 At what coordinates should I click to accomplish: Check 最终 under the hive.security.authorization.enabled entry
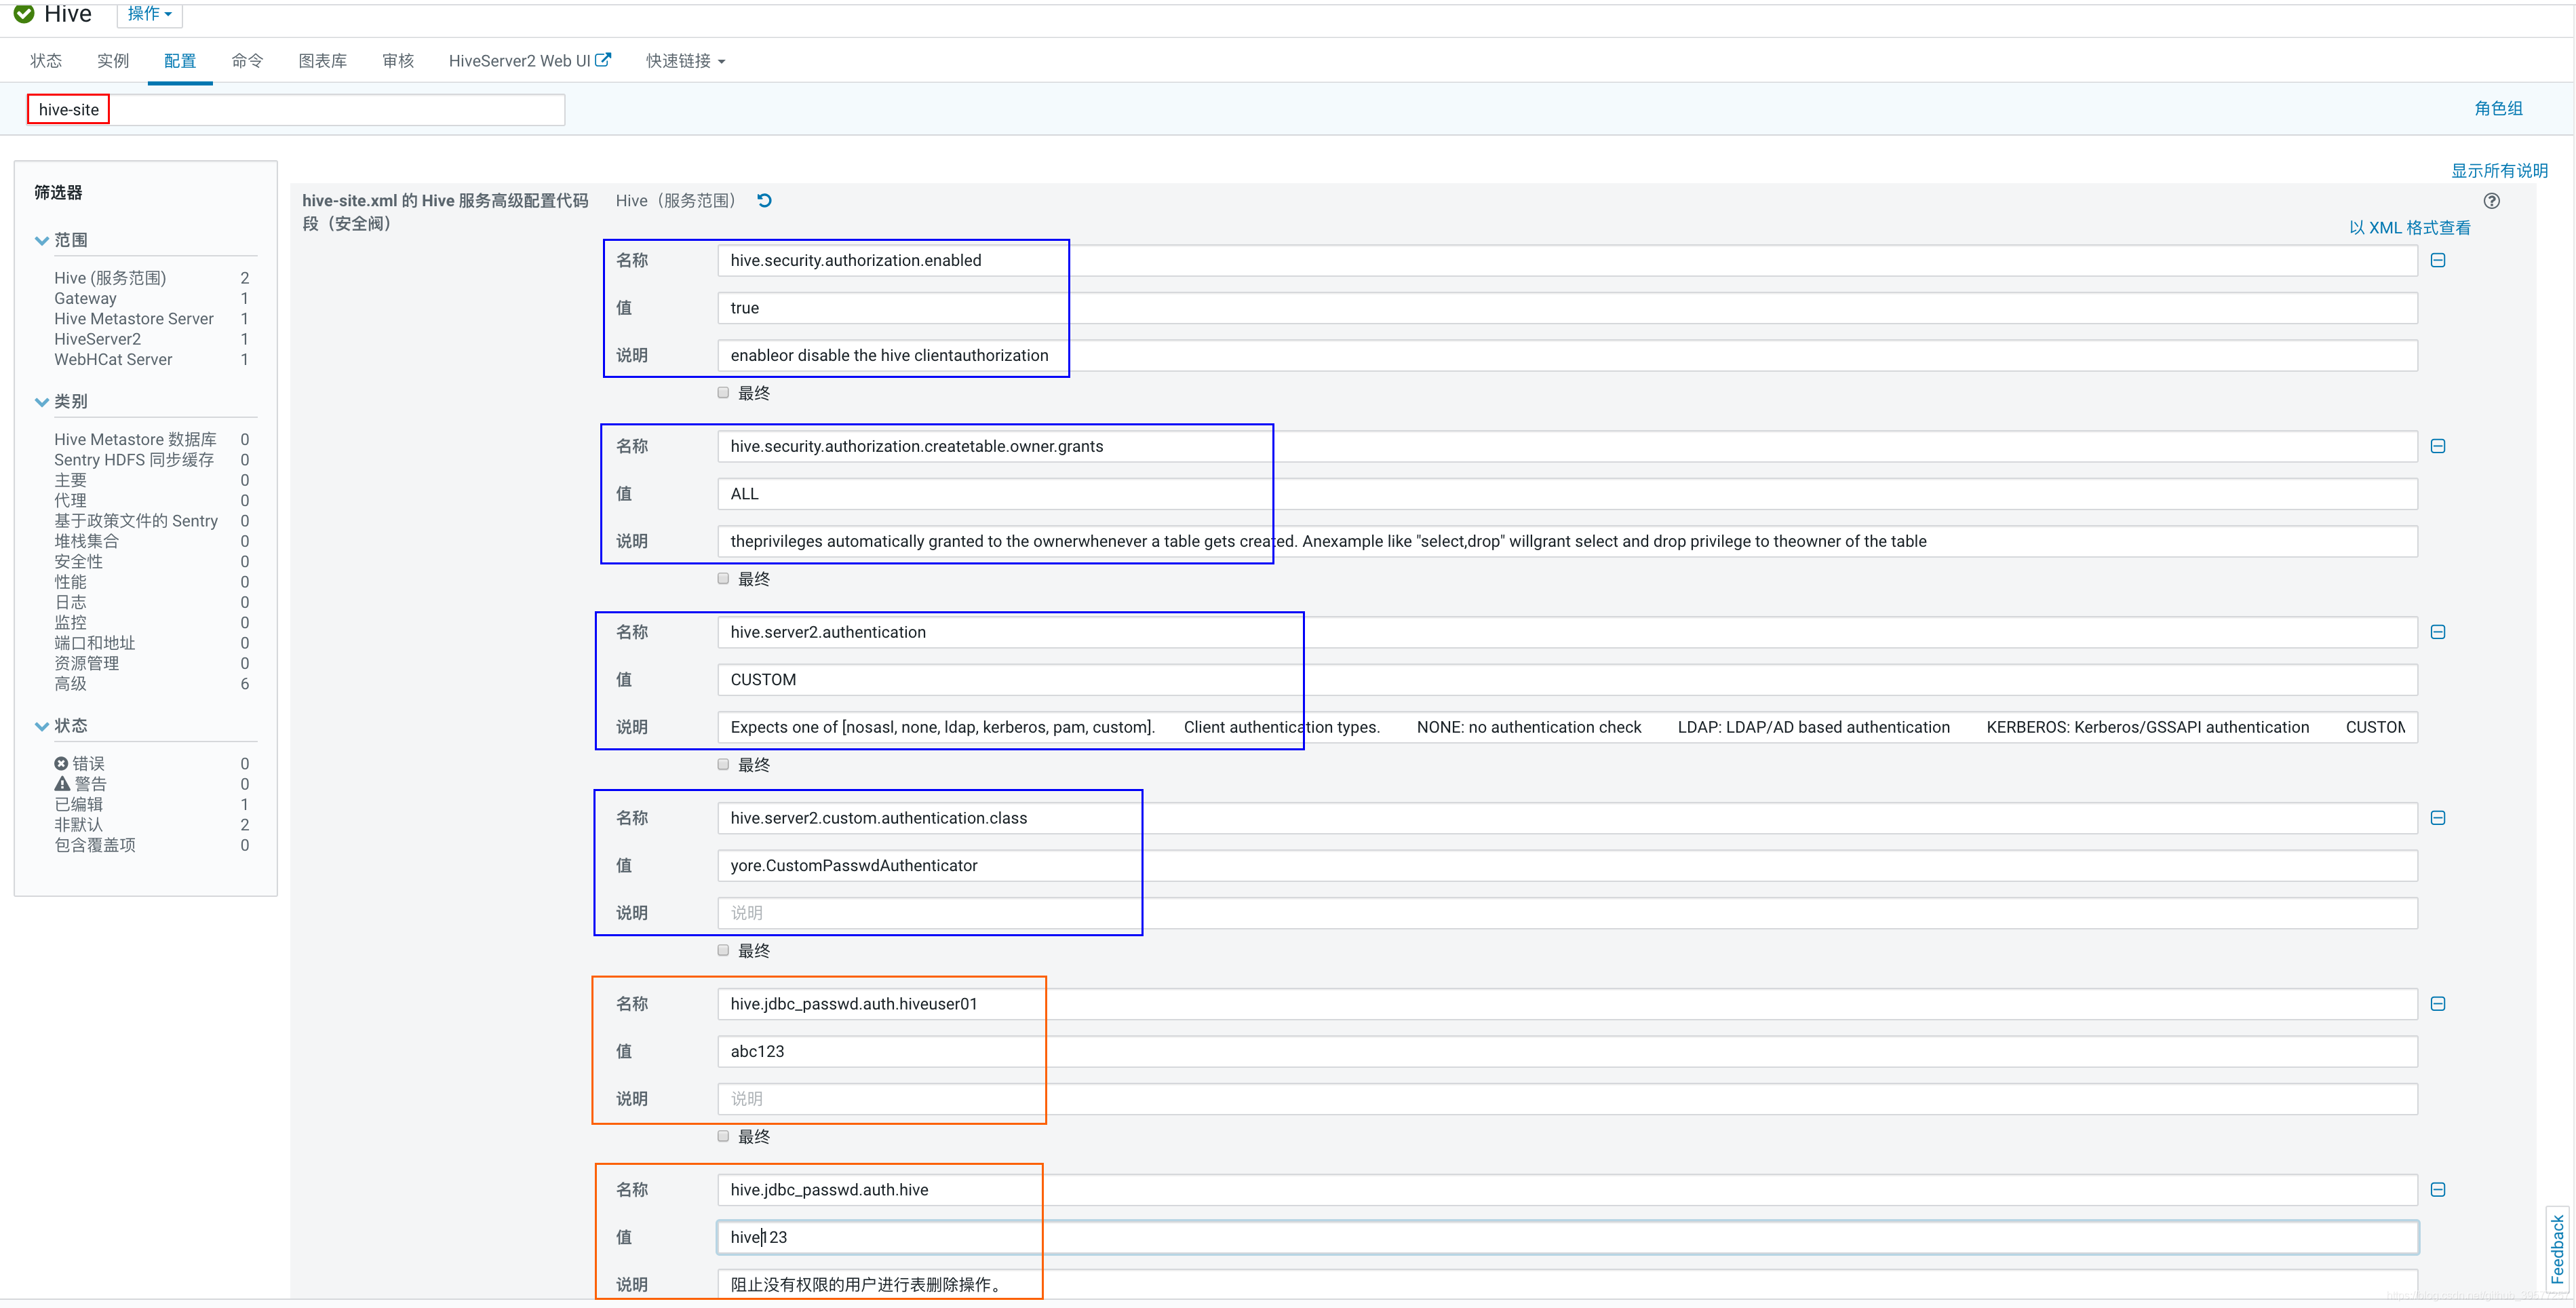[723, 393]
